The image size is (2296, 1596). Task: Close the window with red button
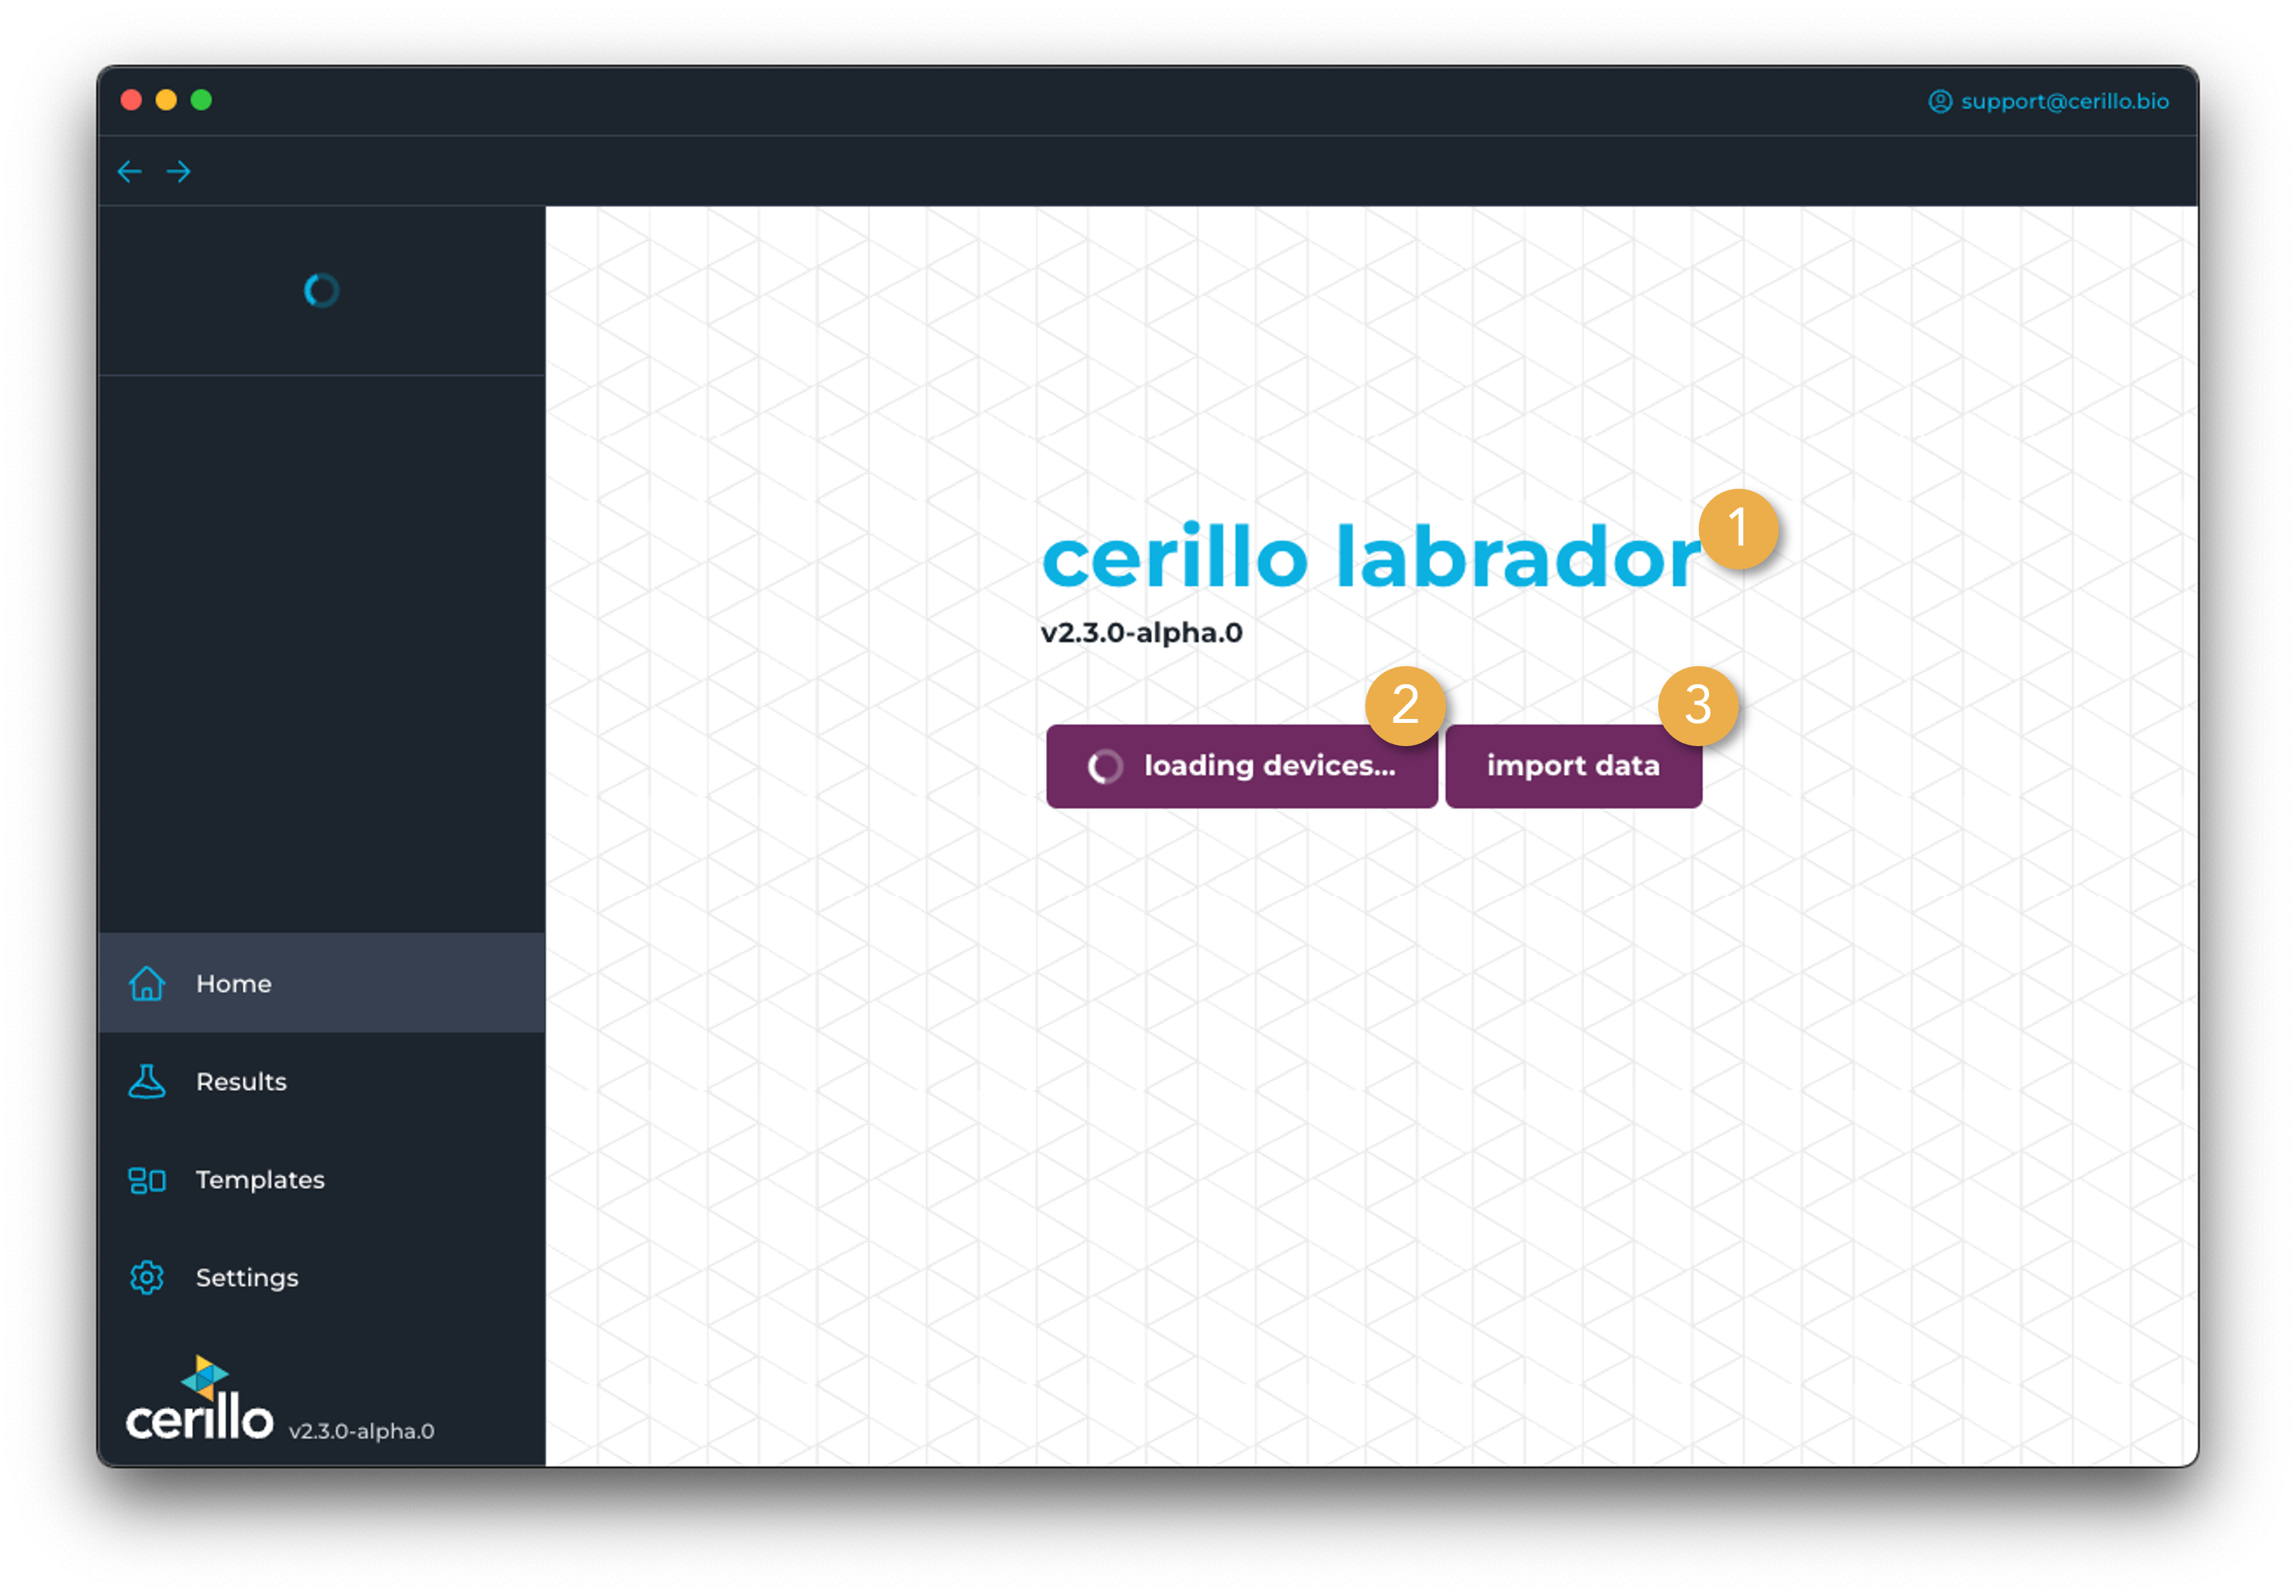131,100
